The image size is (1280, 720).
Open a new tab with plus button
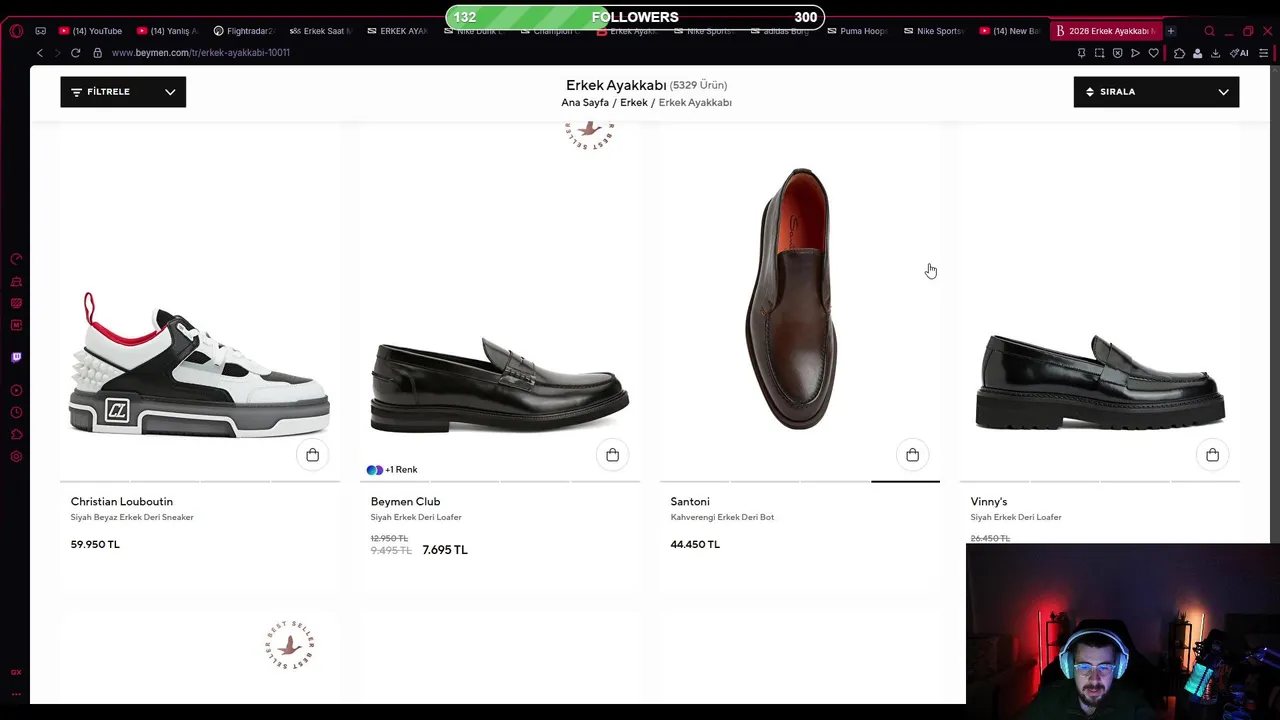coord(1170,31)
